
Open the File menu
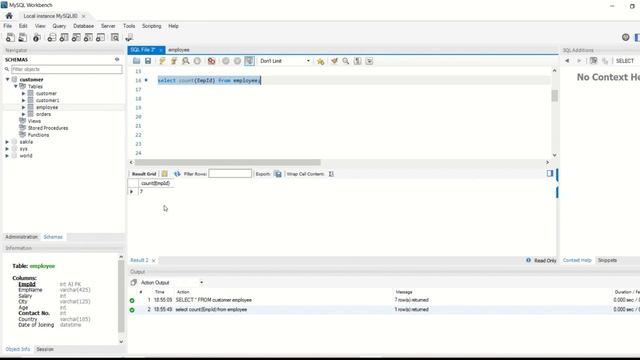click(x=8, y=26)
